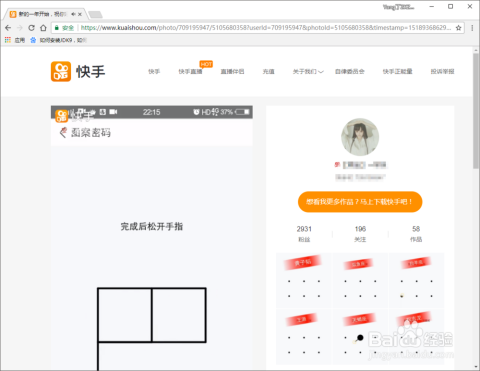Click the page vertical scrollbar thumb
The width and height of the screenshot is (480, 371).
[476, 111]
